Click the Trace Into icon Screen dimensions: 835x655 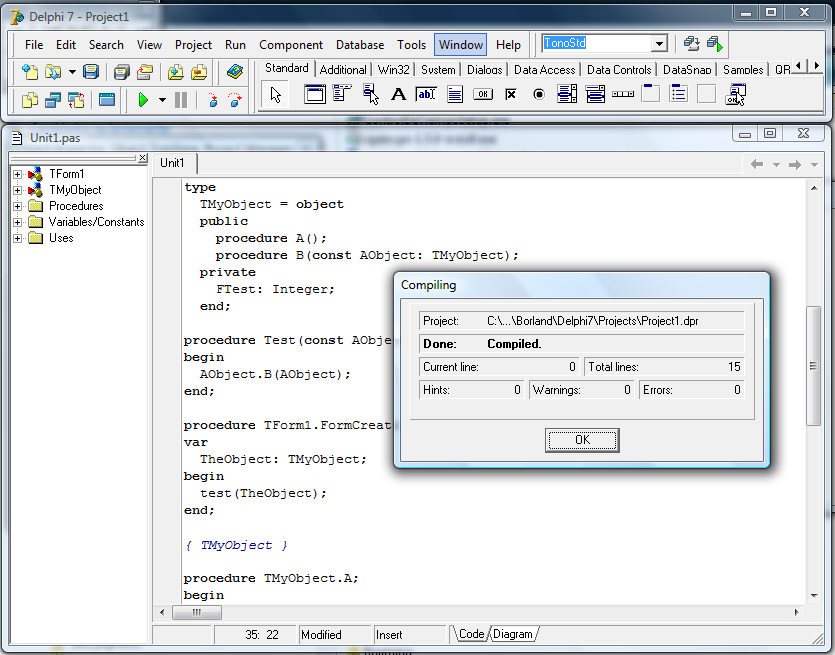click(212, 100)
